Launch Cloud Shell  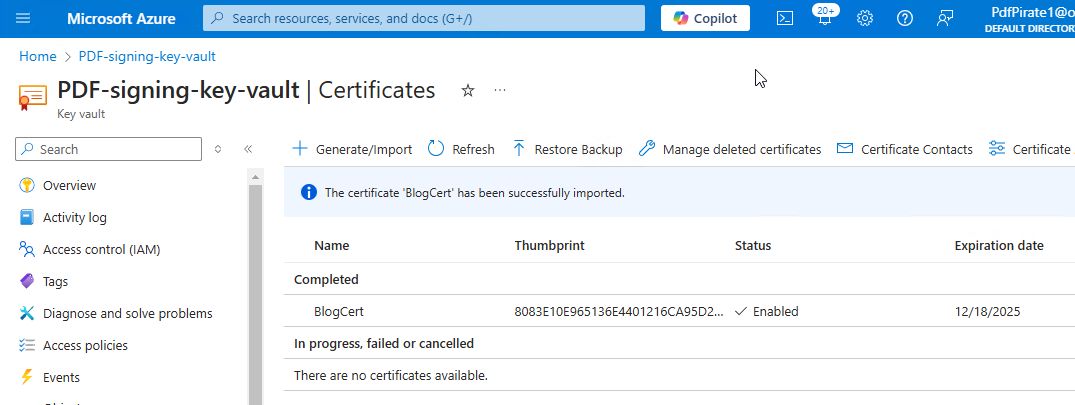click(x=785, y=19)
